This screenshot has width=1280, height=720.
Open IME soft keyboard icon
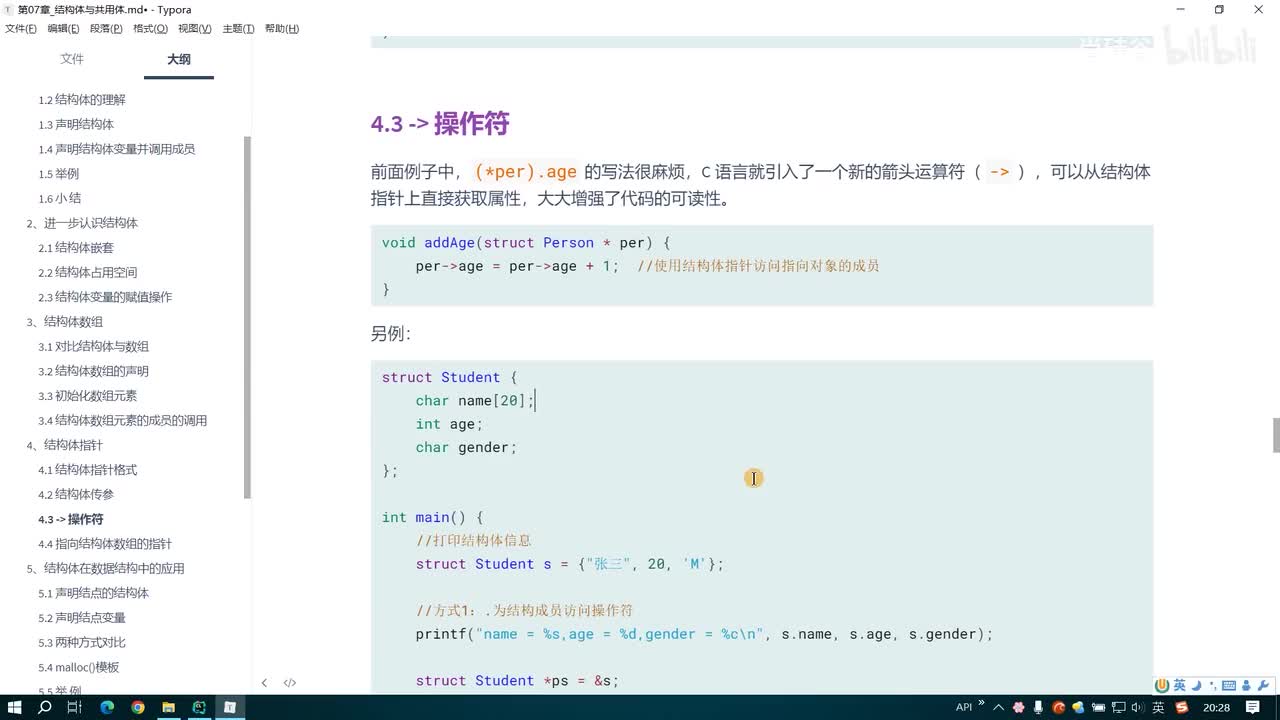[x=1229, y=685]
